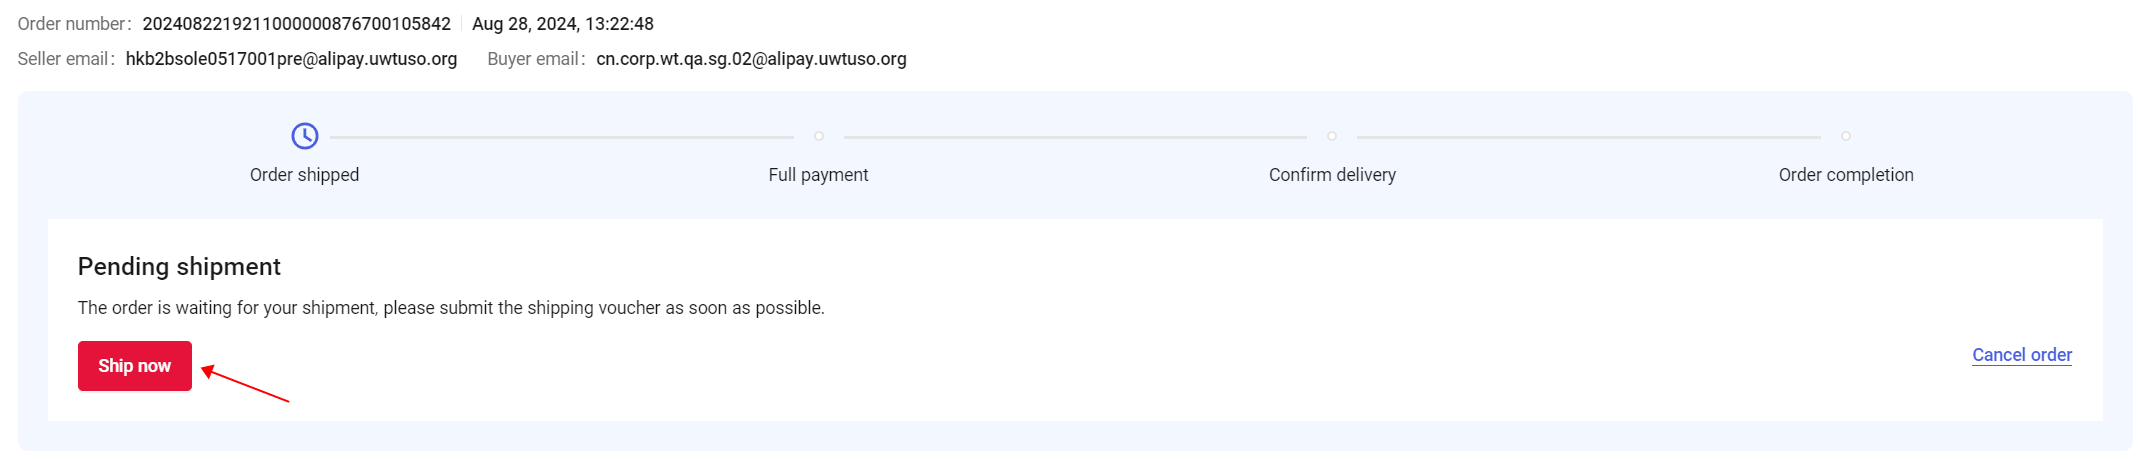Select the Order completion step label
This screenshot has height=460, width=2138.
[1846, 175]
